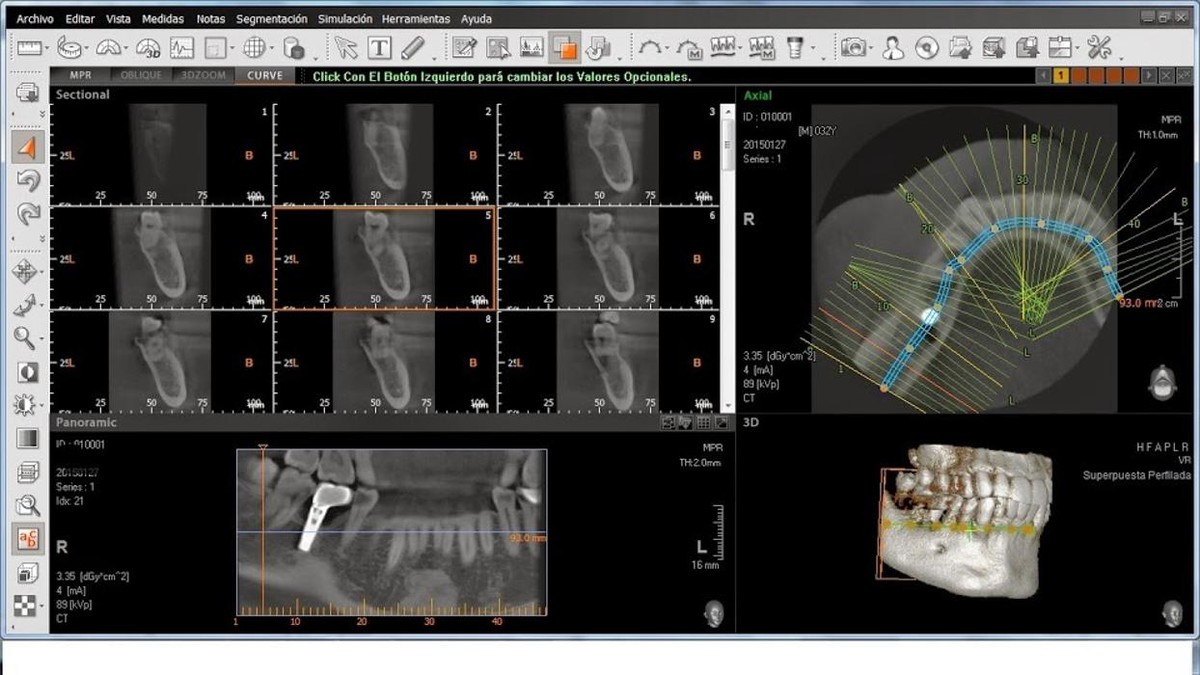The width and height of the screenshot is (1200, 675).
Task: Click the wrench and screwdriver settings icon
Action: (x=1099, y=47)
